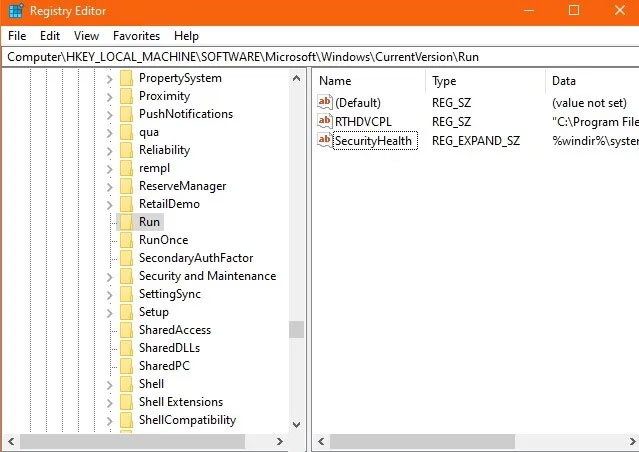Click the SettingSync folder icon
This screenshot has height=452, width=639.
(126, 294)
